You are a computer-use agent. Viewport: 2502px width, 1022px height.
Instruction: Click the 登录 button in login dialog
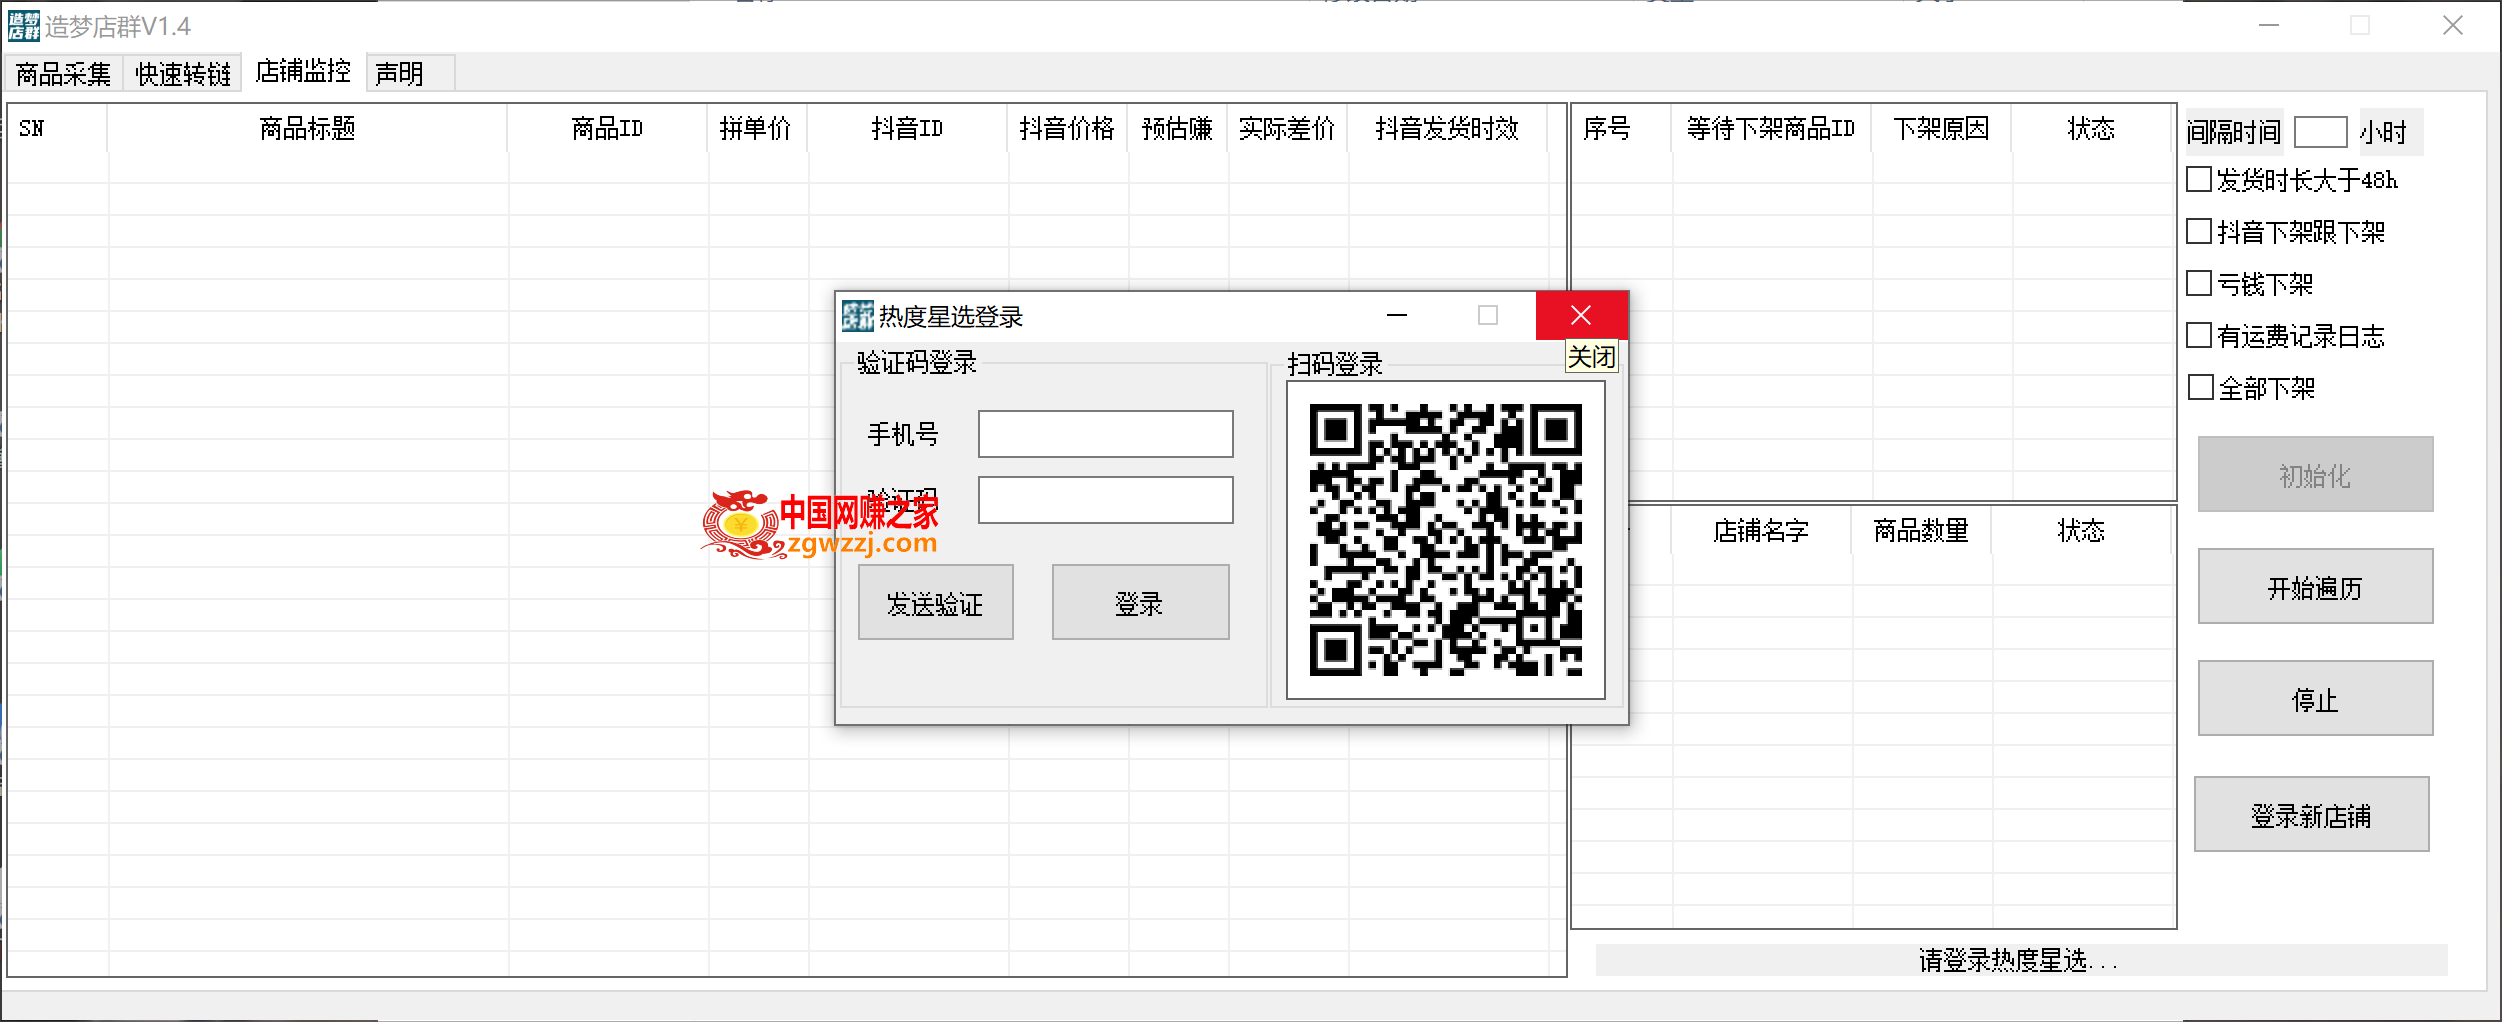(1140, 603)
